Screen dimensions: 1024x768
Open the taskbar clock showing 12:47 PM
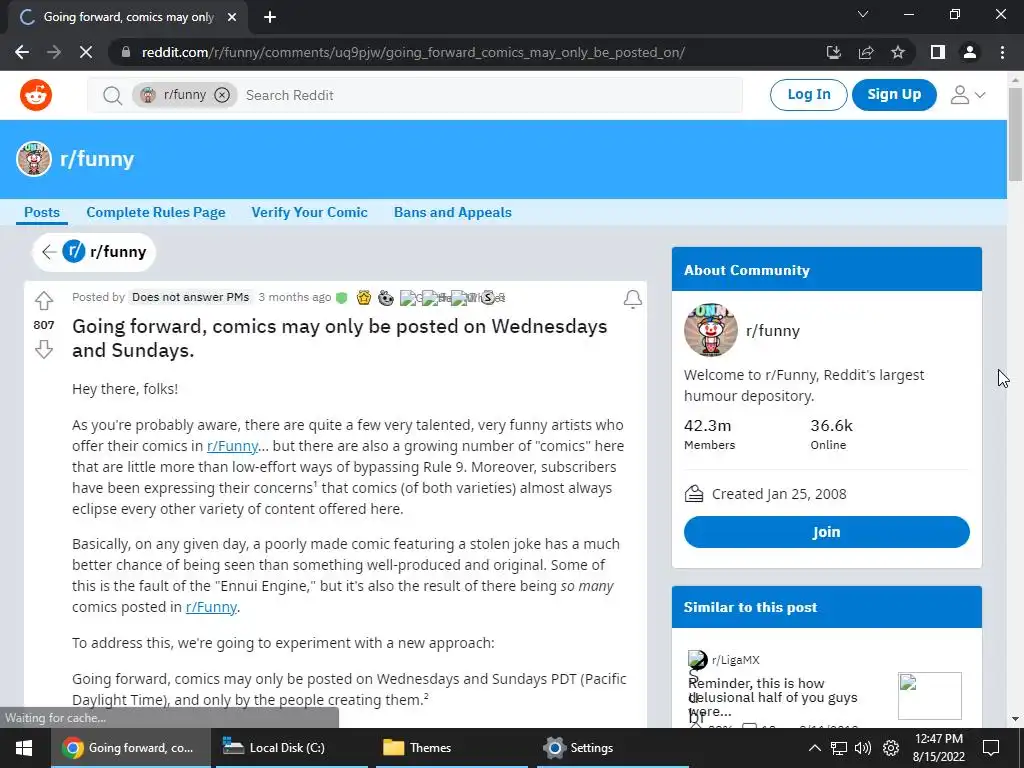(938, 748)
